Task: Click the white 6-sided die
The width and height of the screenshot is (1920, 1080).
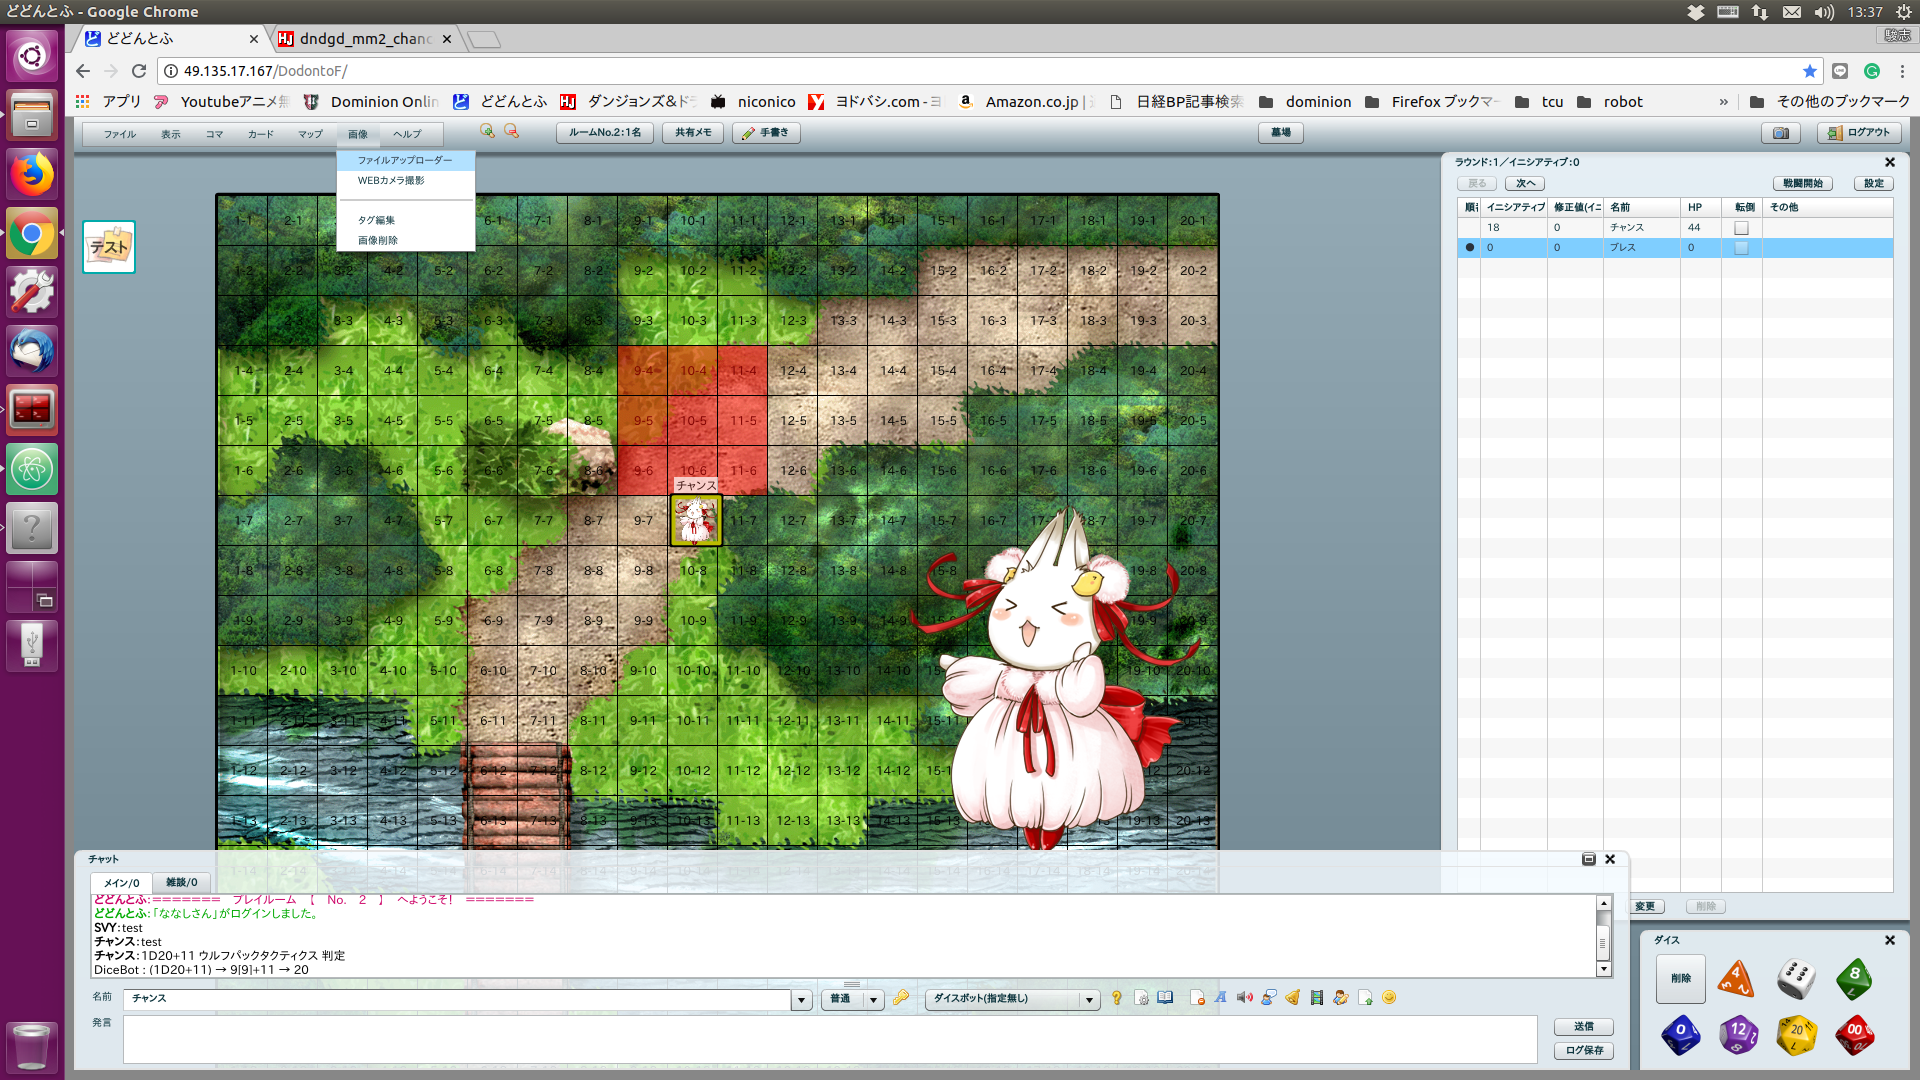Action: point(1796,978)
